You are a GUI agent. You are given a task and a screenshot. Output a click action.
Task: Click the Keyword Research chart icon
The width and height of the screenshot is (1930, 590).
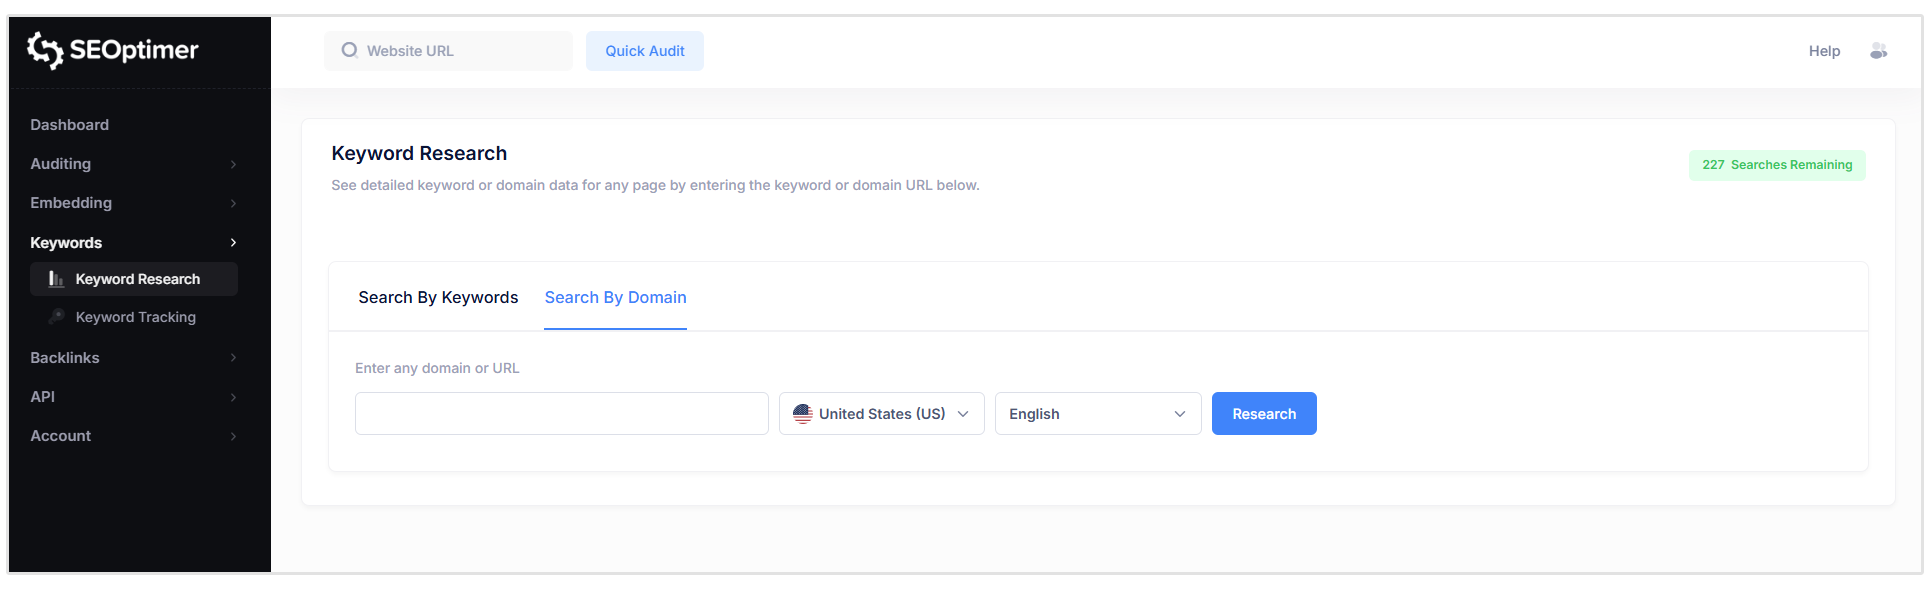tap(57, 279)
